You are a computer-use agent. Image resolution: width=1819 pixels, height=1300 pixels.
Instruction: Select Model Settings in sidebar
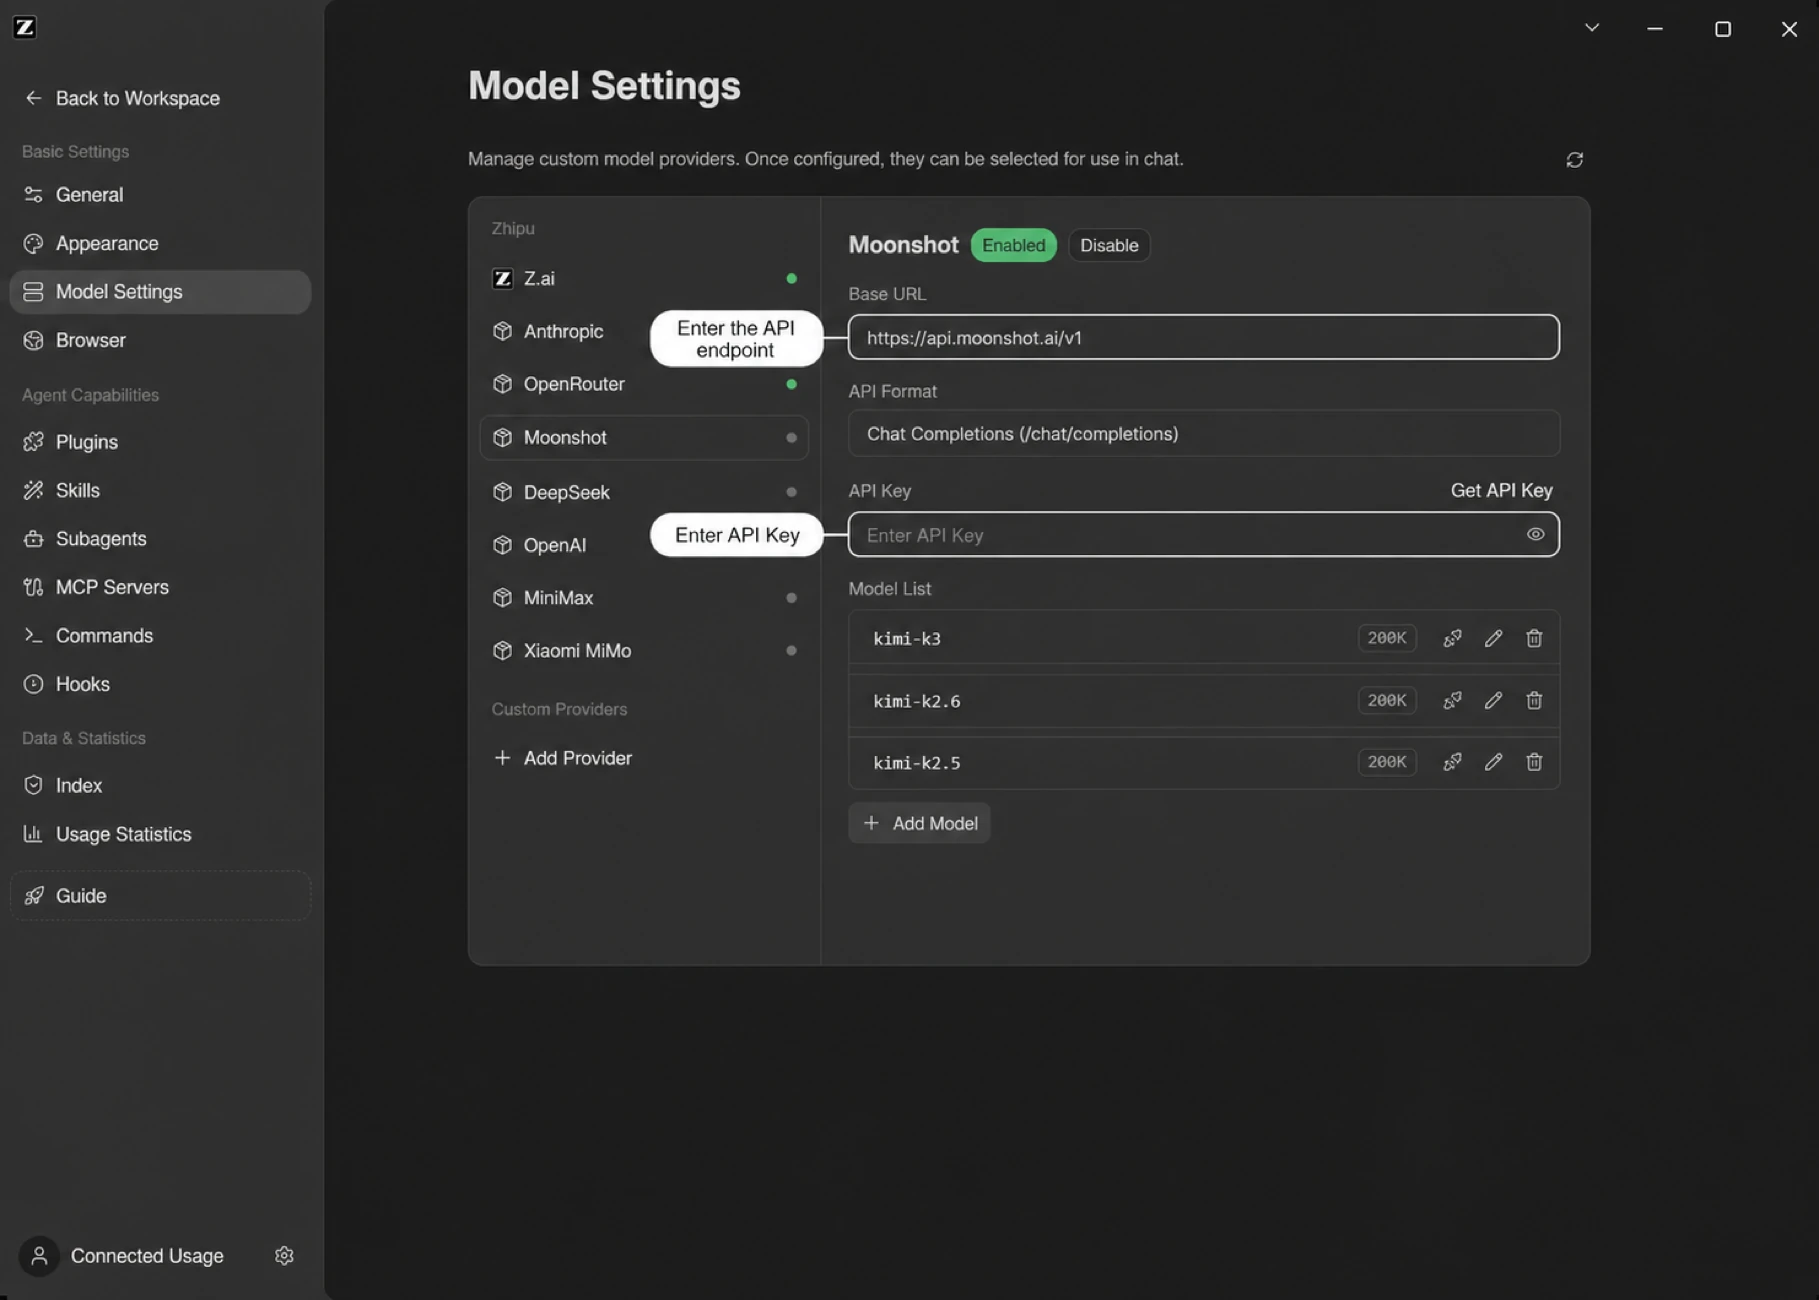160,291
